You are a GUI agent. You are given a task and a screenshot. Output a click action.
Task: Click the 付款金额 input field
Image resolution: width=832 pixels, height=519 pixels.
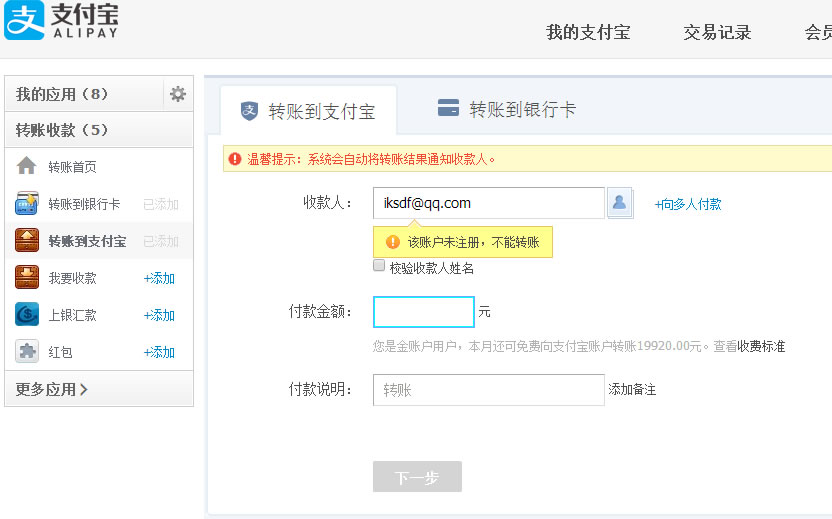click(424, 312)
